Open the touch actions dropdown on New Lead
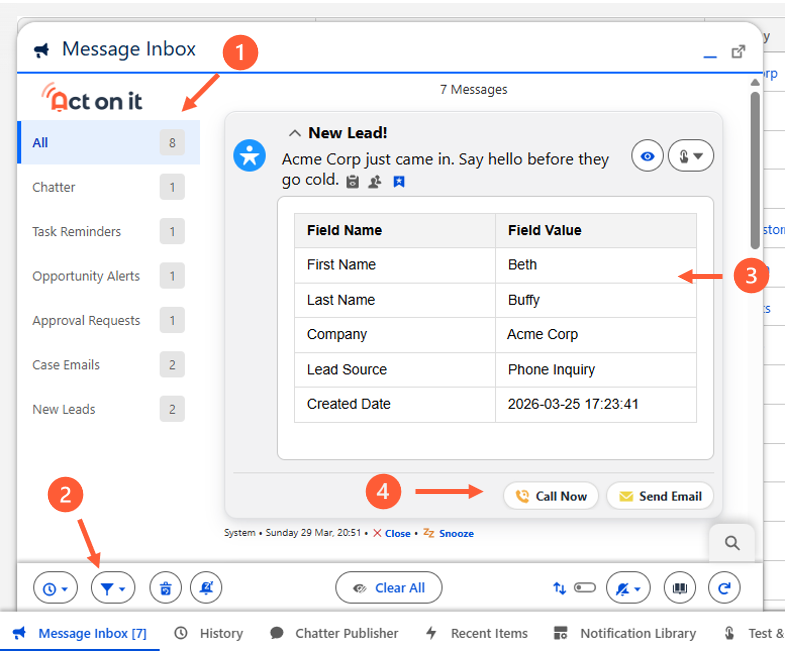787x651 pixels. [x=691, y=156]
